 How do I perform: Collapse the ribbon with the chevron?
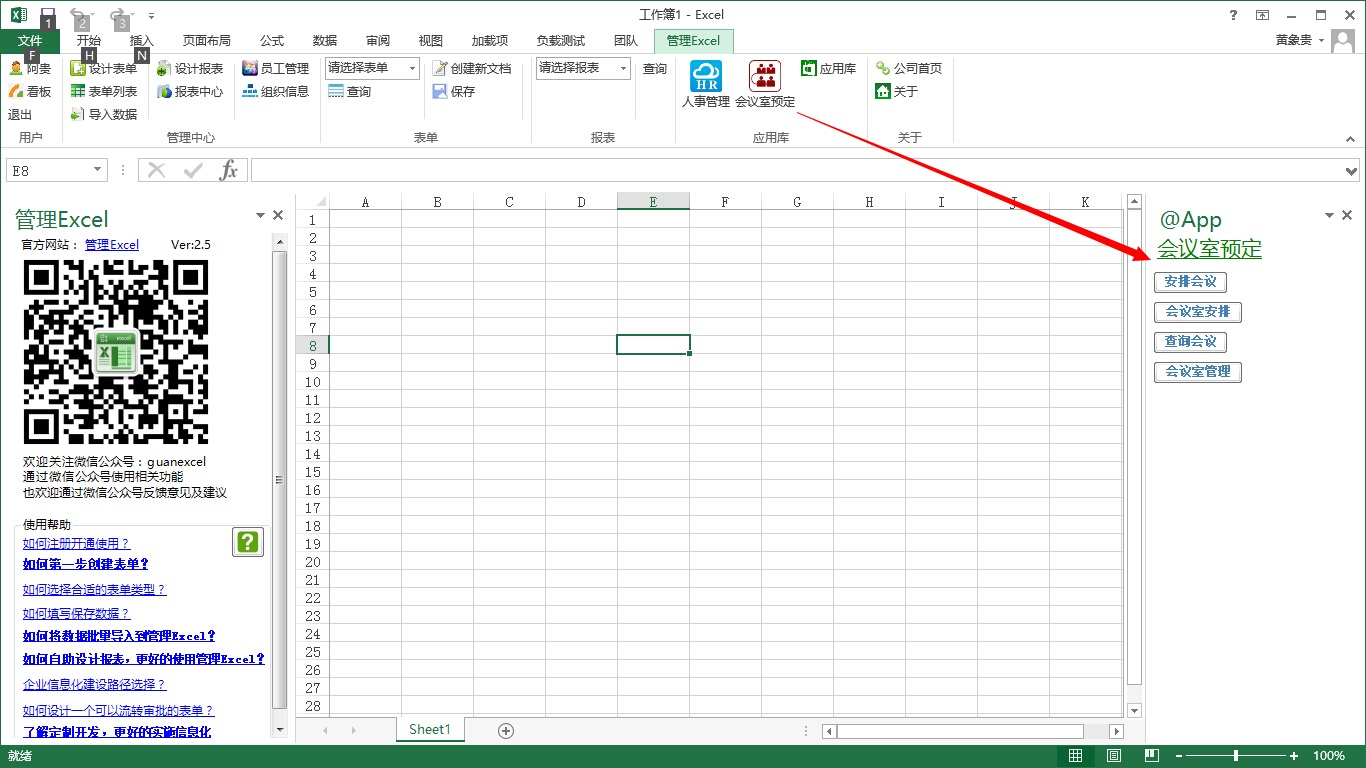click(x=1349, y=138)
